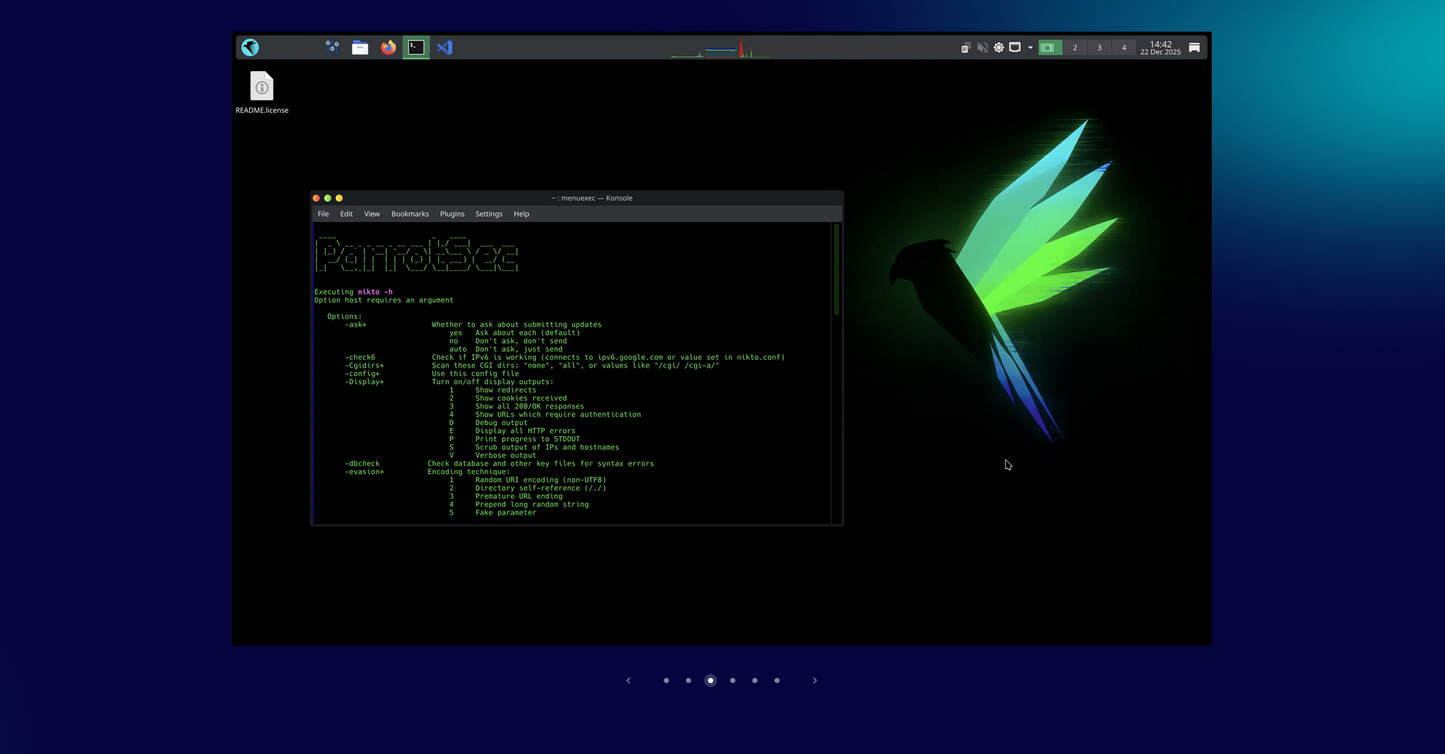
Task: Expand the hidden system tray icons arrow
Action: (1030, 47)
